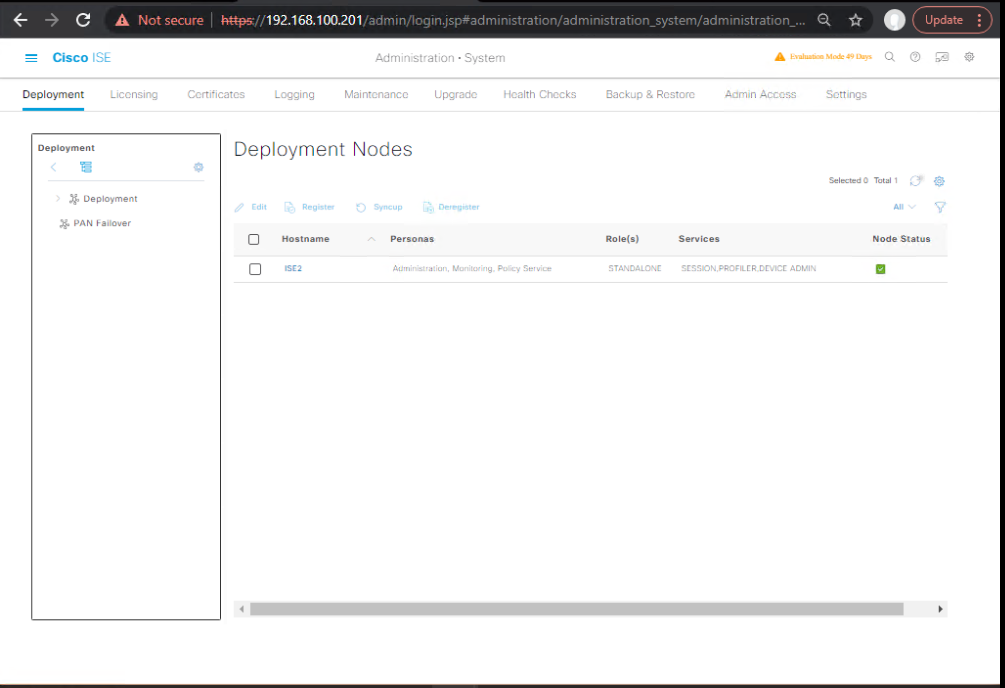Click the Edit button
Screen dimensions: 1005x688
251,207
